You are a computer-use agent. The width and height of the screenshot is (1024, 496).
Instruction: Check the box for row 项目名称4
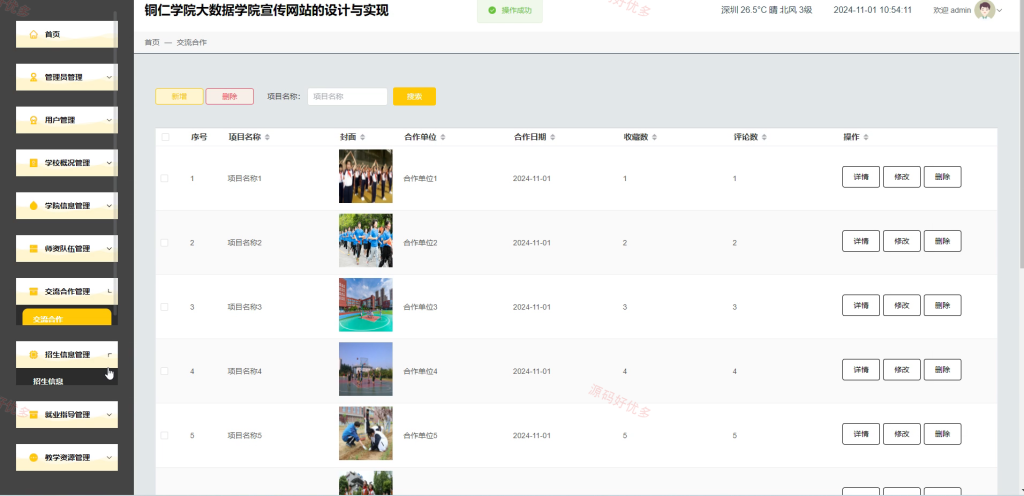165,371
